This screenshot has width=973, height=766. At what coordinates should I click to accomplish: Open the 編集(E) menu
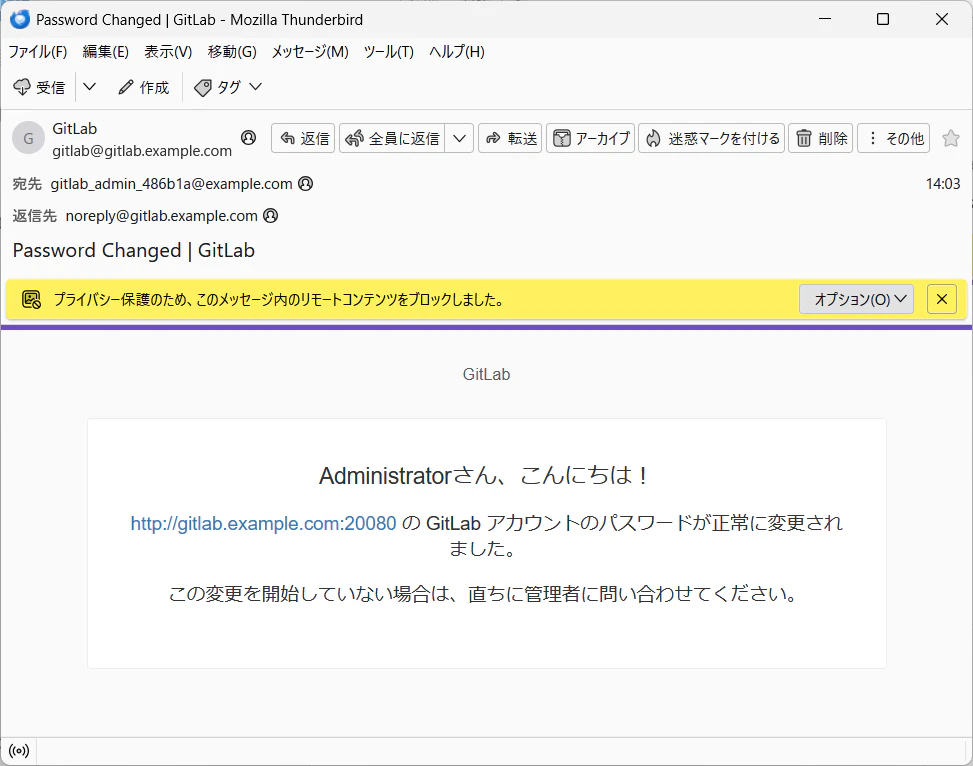click(105, 52)
